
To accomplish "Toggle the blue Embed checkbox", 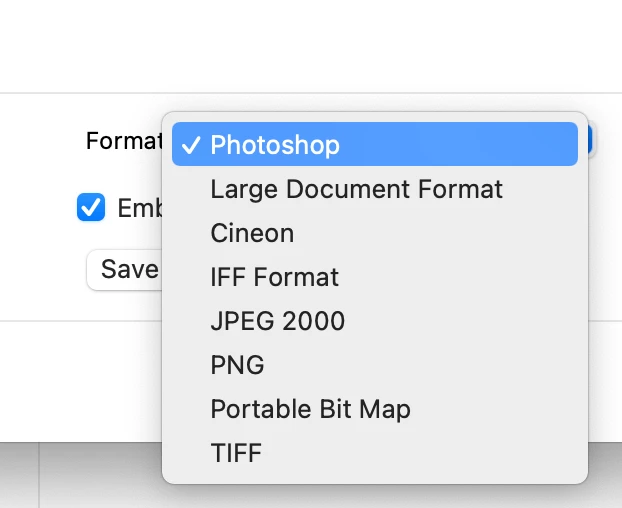I will coord(91,207).
